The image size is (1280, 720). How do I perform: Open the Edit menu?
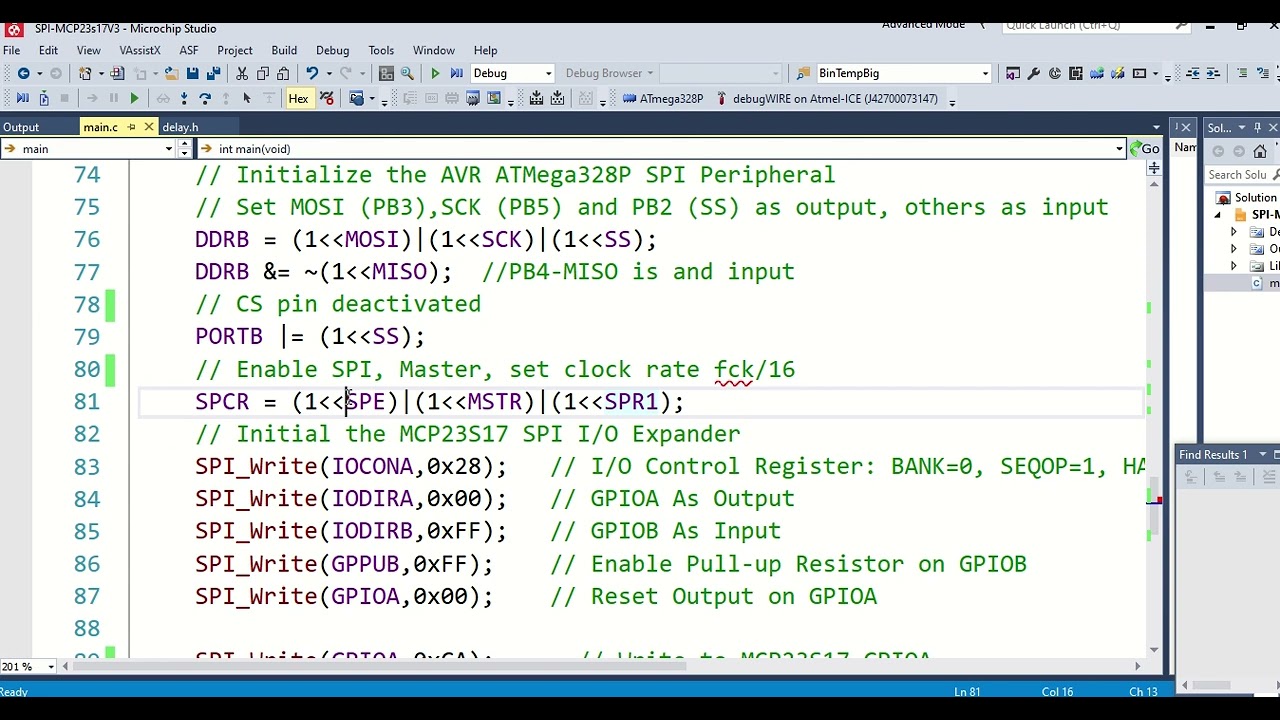48,50
